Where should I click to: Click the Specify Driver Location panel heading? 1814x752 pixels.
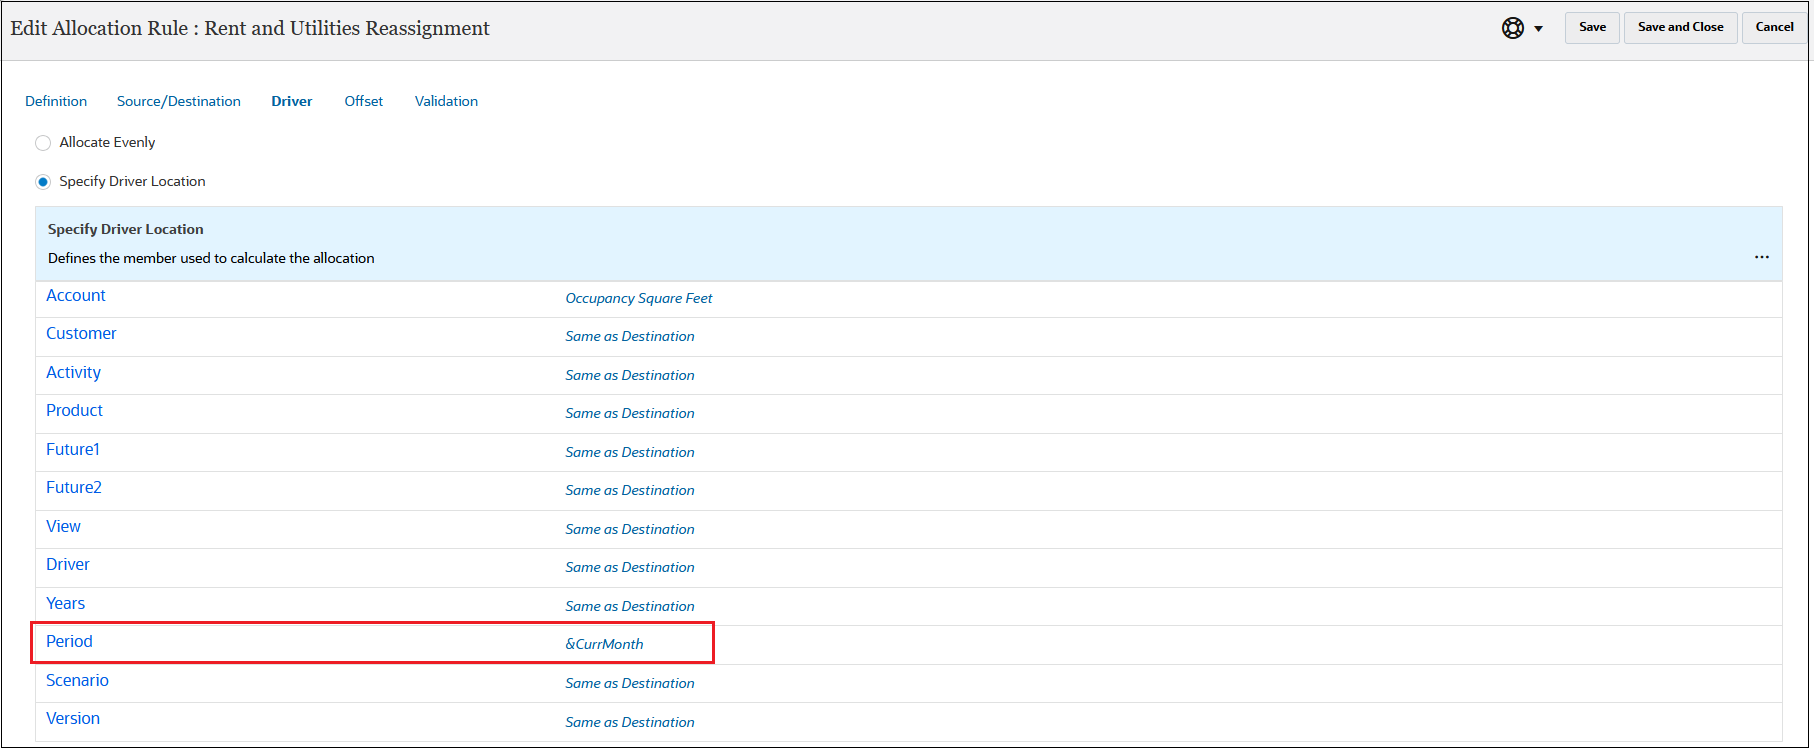tap(126, 230)
